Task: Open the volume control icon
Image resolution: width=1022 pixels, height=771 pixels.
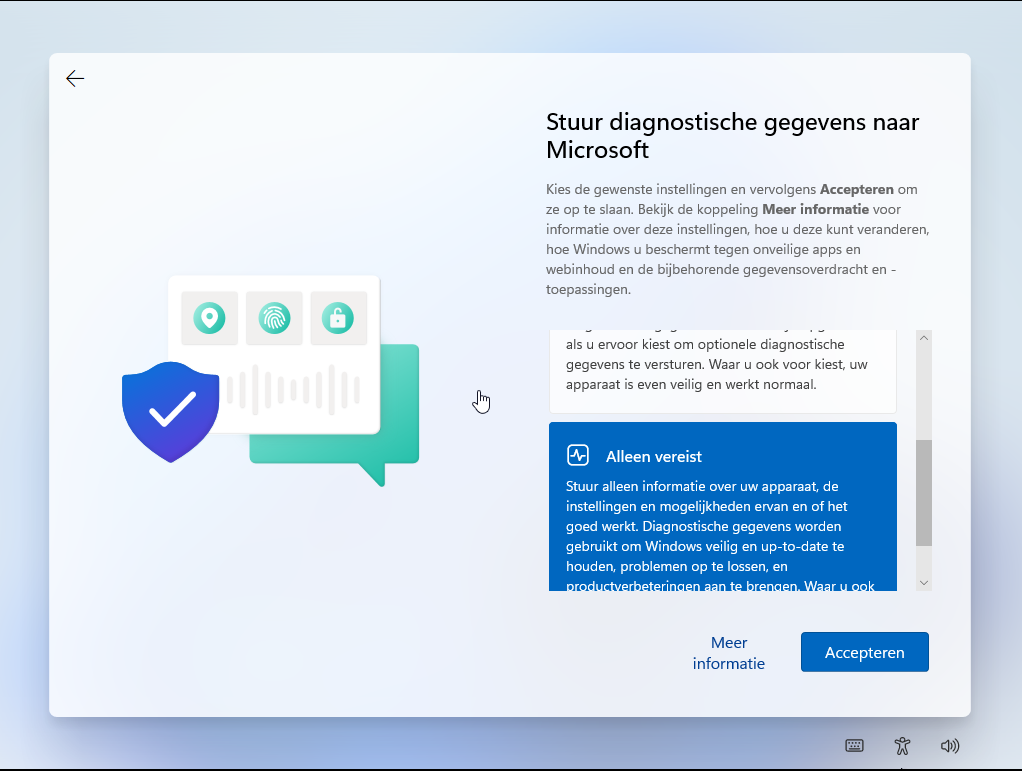Action: click(x=950, y=746)
